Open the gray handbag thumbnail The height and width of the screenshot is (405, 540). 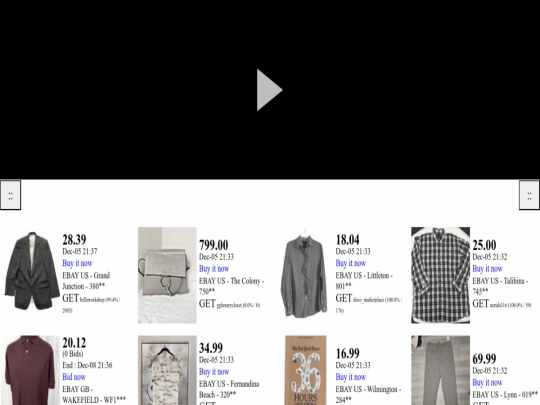point(167,275)
